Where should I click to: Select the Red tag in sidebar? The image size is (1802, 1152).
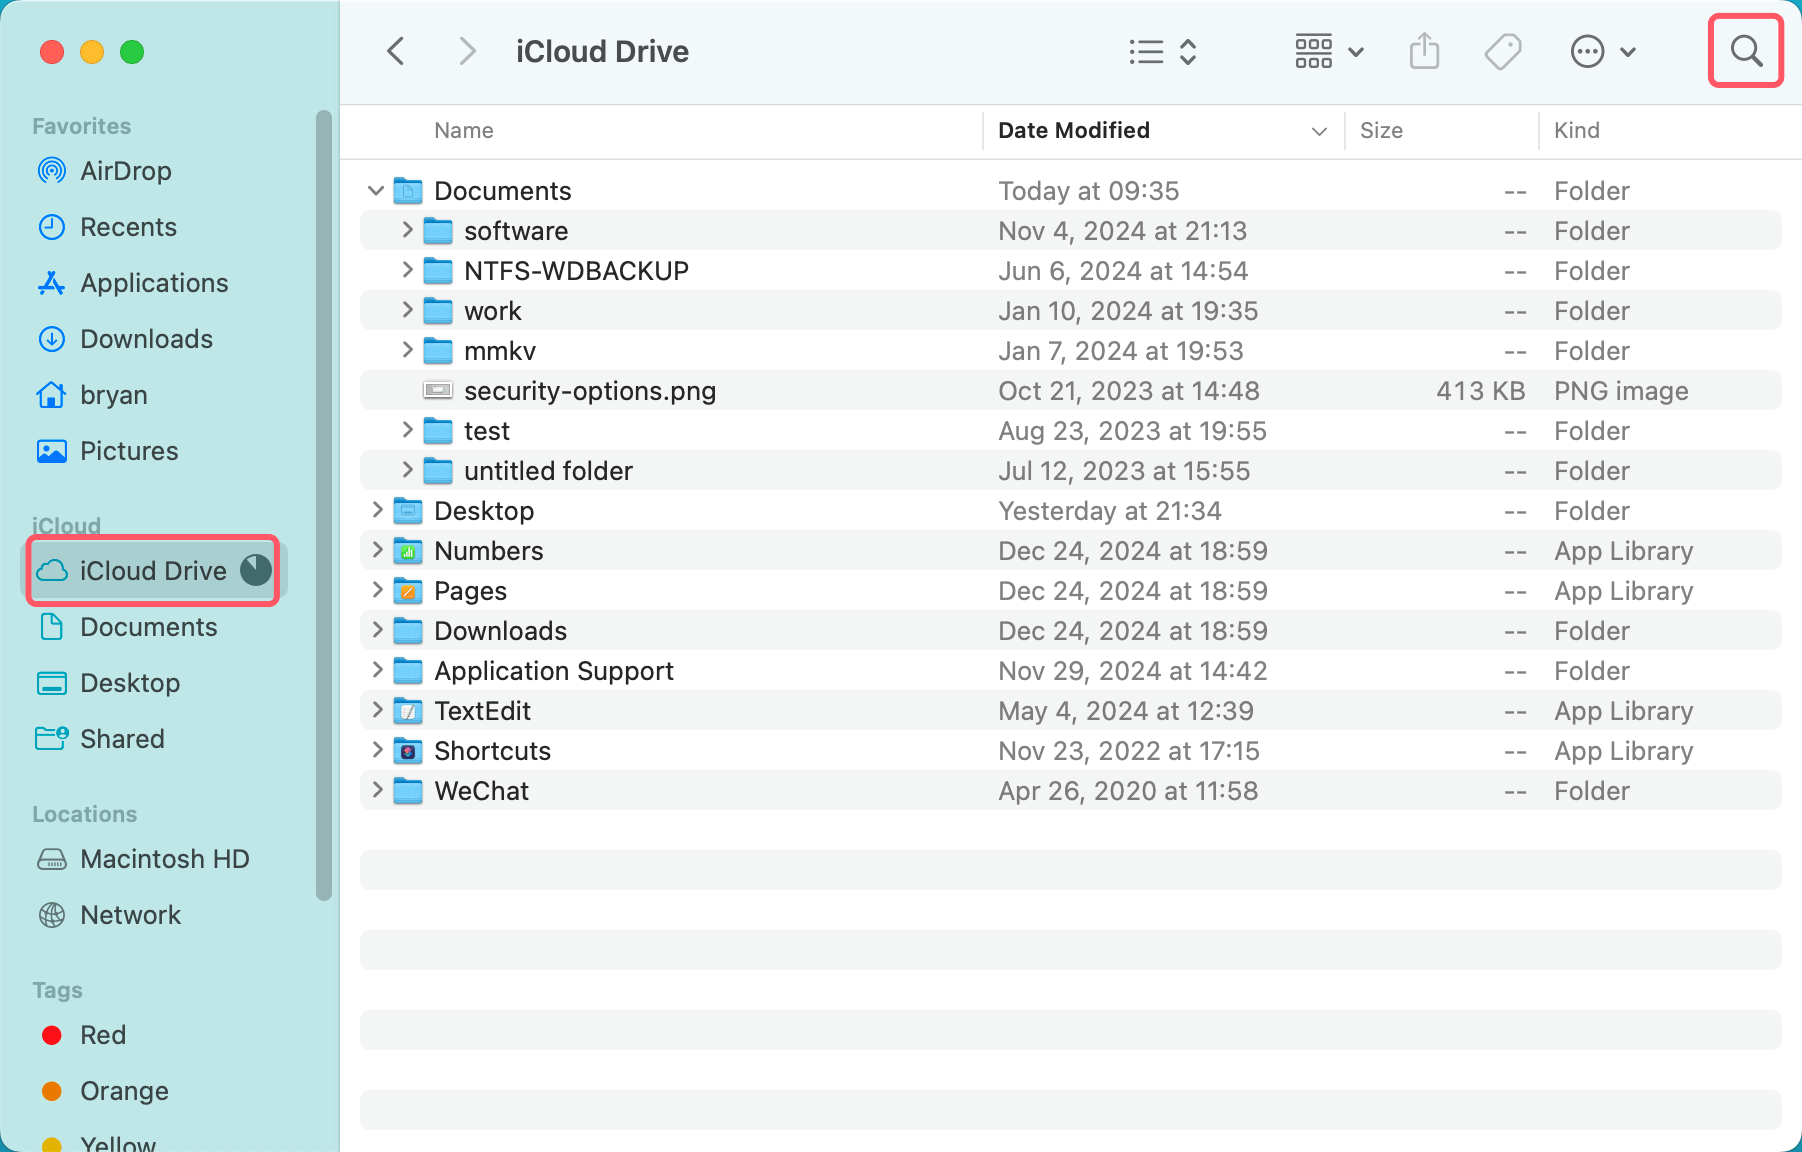103,1035
